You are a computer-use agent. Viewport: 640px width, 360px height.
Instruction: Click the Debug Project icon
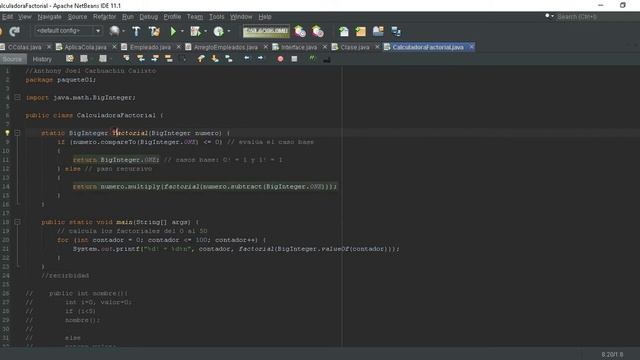196,31
